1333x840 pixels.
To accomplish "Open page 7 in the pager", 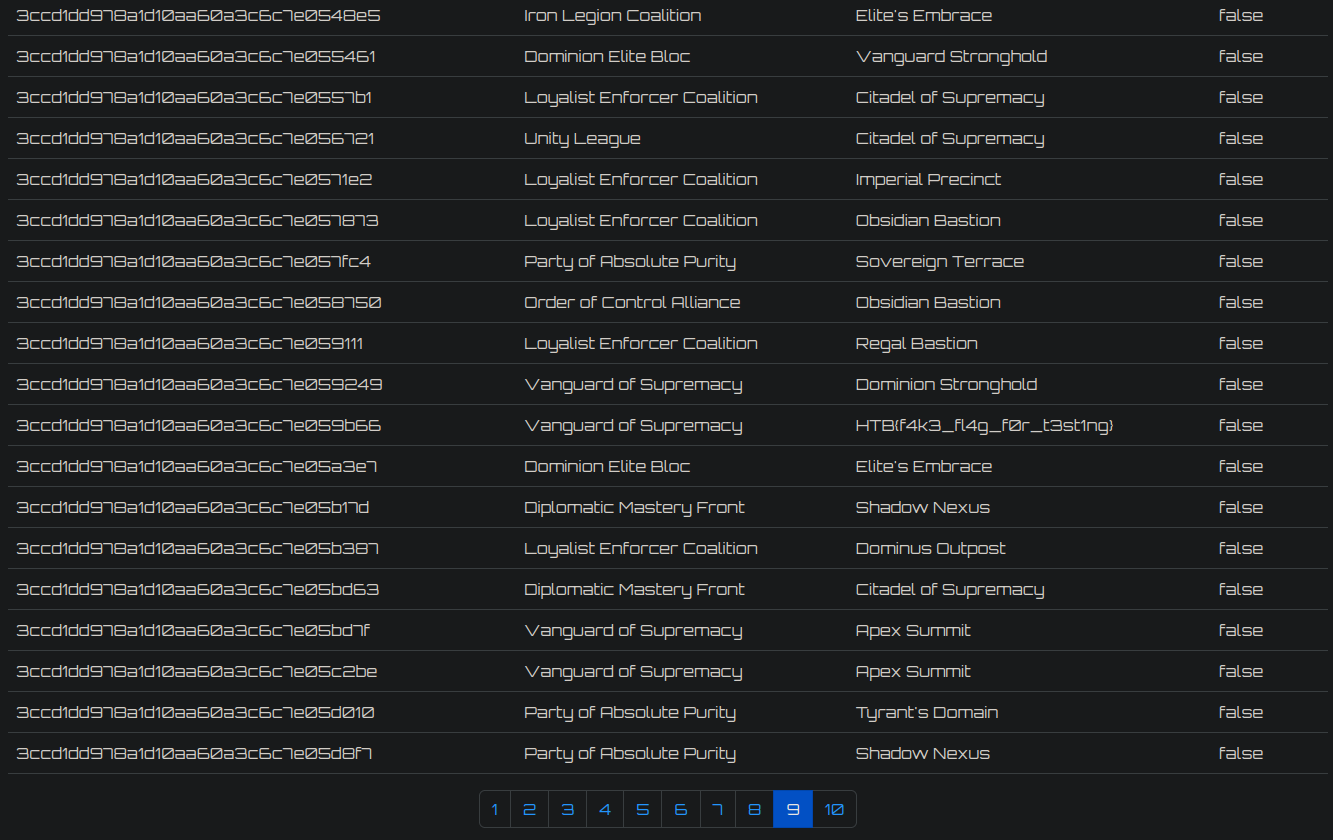I will point(717,809).
